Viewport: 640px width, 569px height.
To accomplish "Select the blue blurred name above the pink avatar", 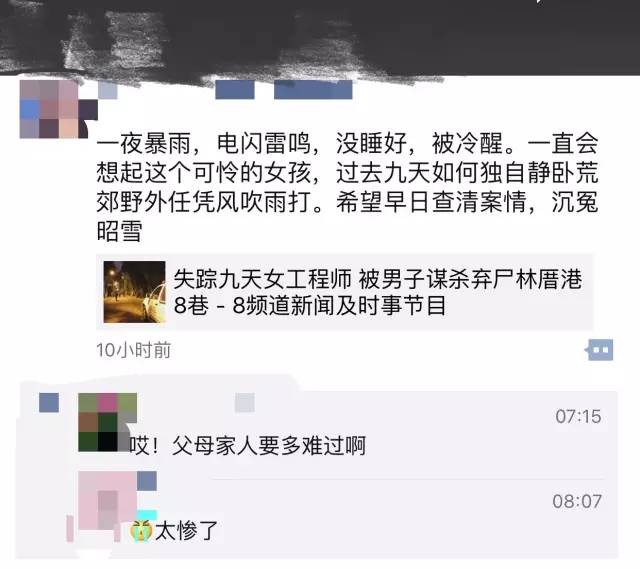I will coord(147,481).
